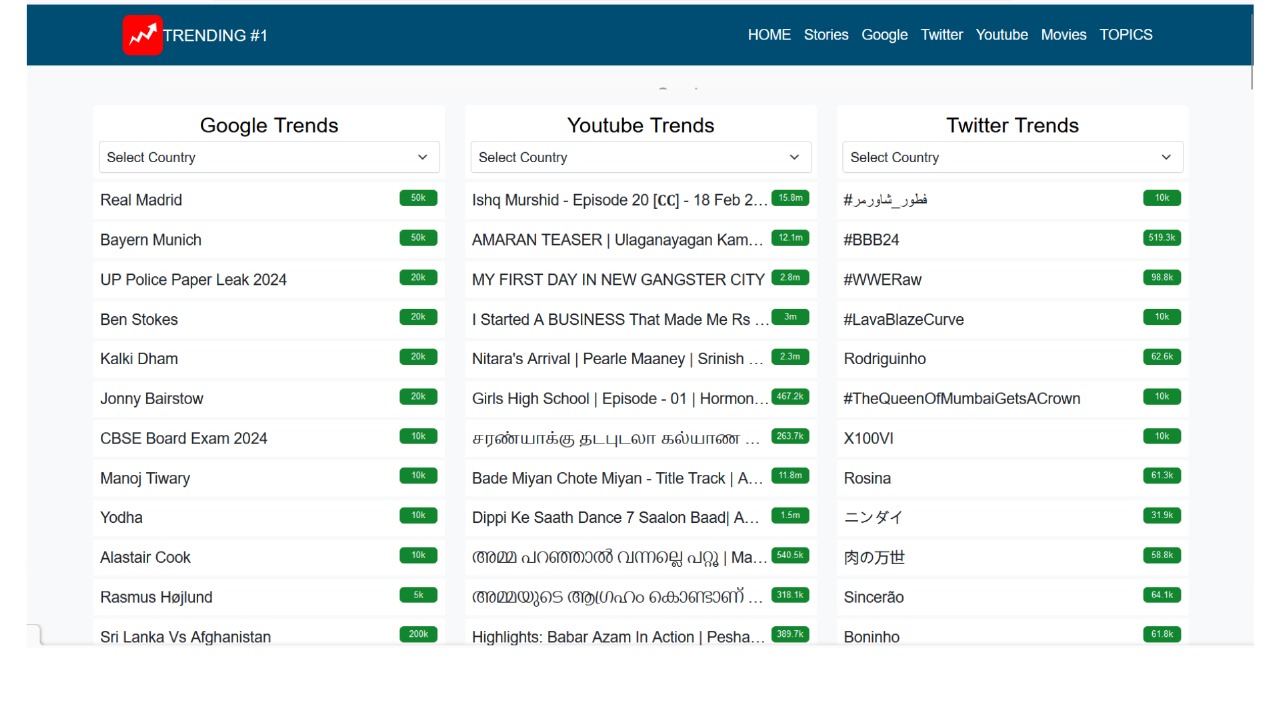
Task: Open the Google Trends country selector
Action: click(268, 157)
